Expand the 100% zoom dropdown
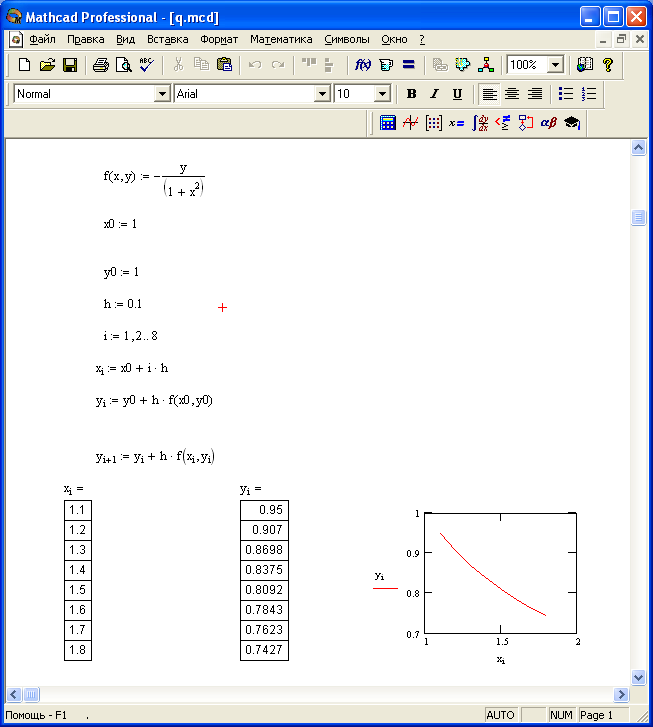The height and width of the screenshot is (727, 653). pos(555,65)
